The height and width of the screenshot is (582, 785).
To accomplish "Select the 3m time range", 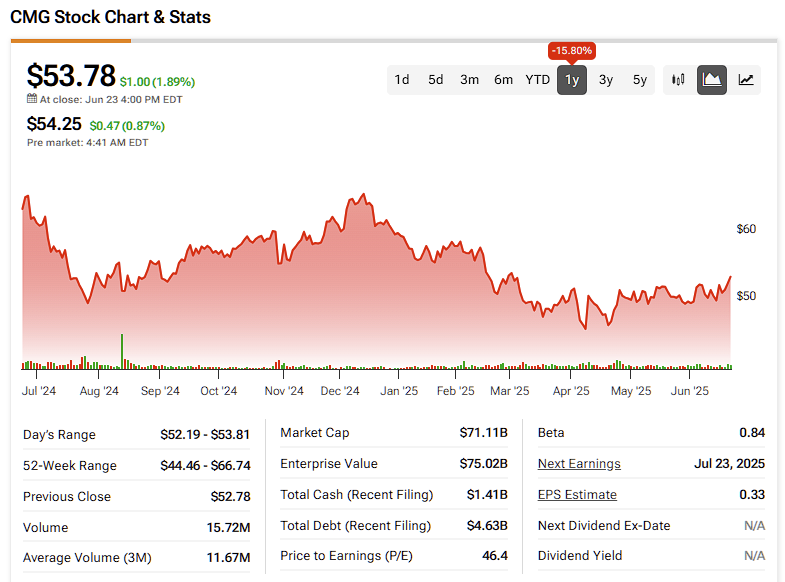I will (470, 80).
